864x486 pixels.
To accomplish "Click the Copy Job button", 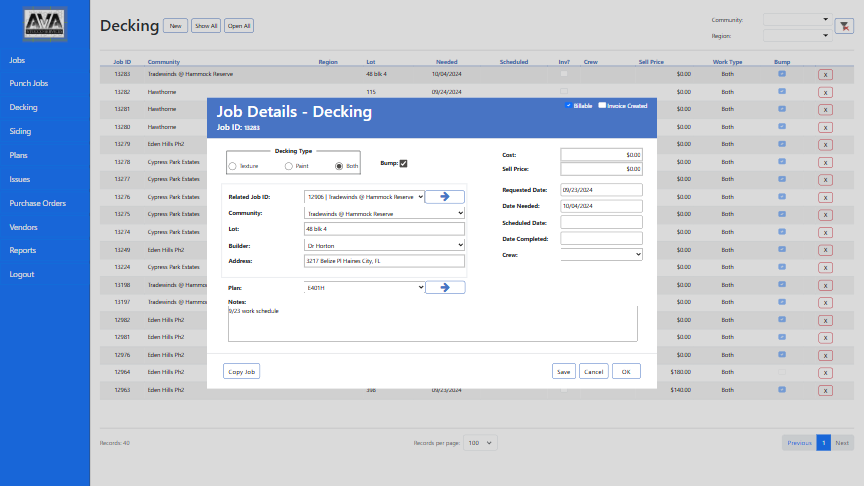I will tap(241, 371).
